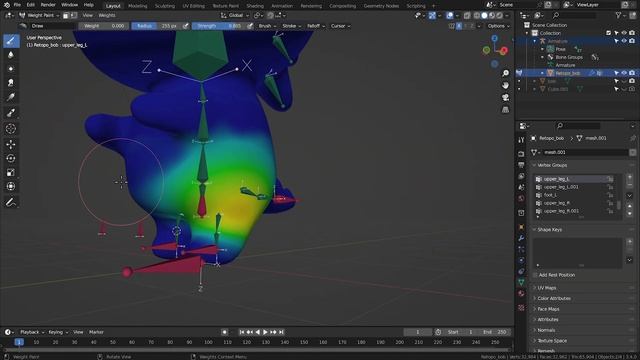Toggle X-ray display in viewport header
Viewport: 640px width, 360px height.
point(467,16)
